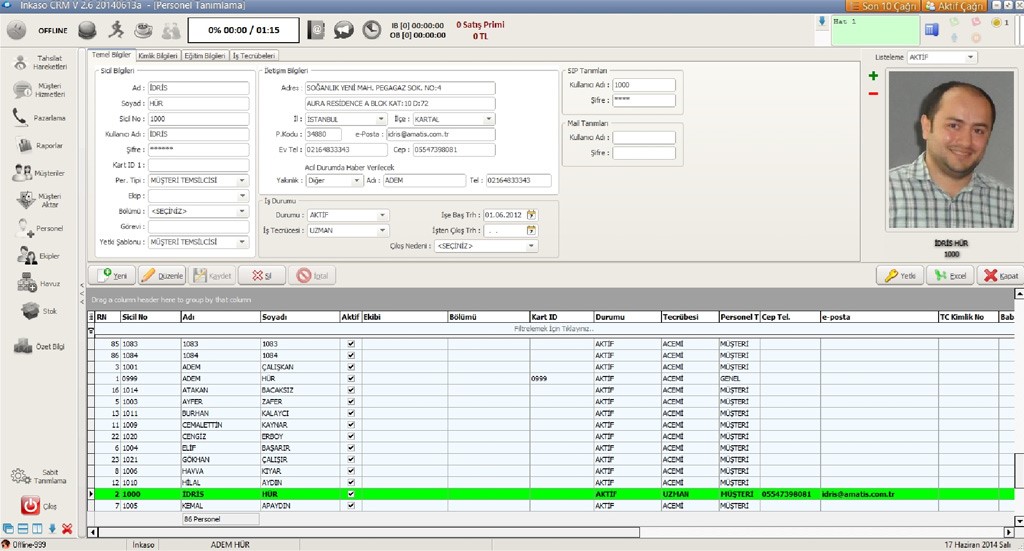1024x551 pixels.
Task: Click the Düzenle button
Action: tap(161, 275)
